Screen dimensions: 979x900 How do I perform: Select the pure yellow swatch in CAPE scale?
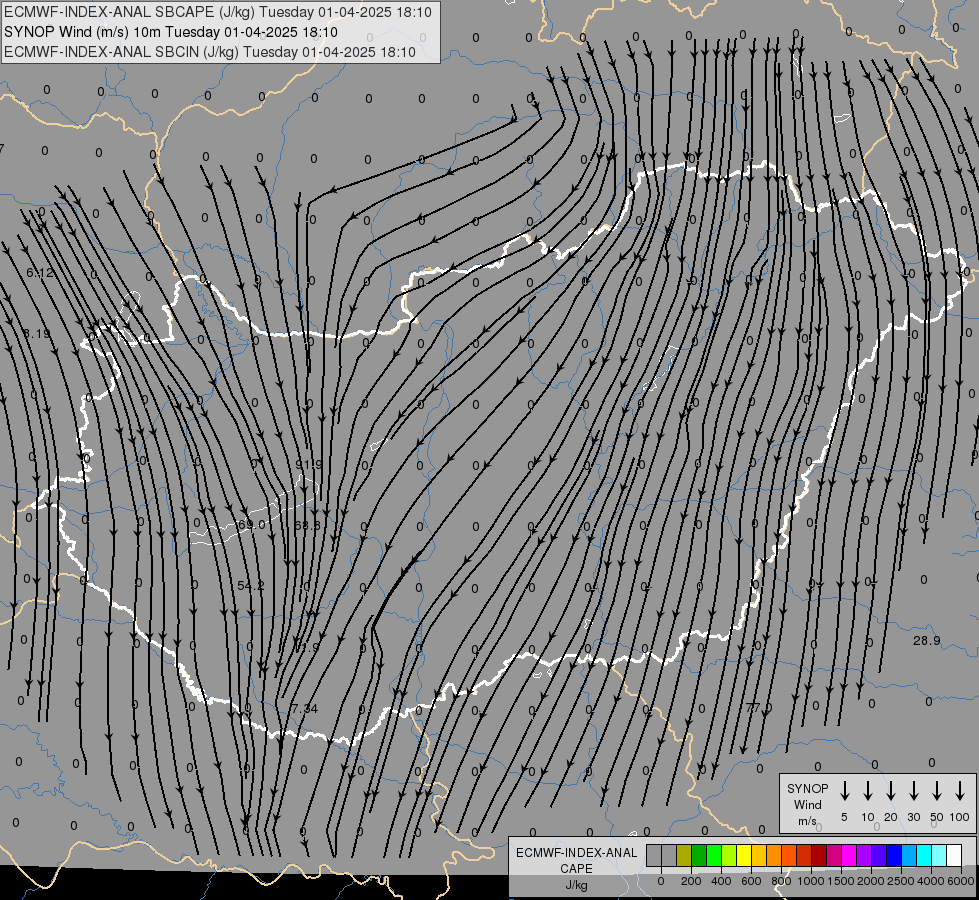(744, 855)
